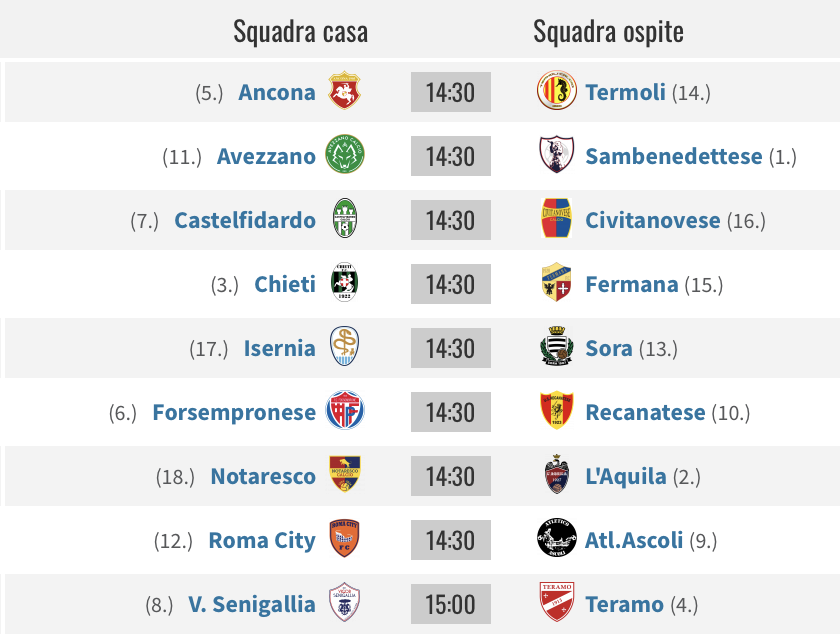The width and height of the screenshot is (840, 642).
Task: Click the Isernia team name
Action: [x=280, y=348]
